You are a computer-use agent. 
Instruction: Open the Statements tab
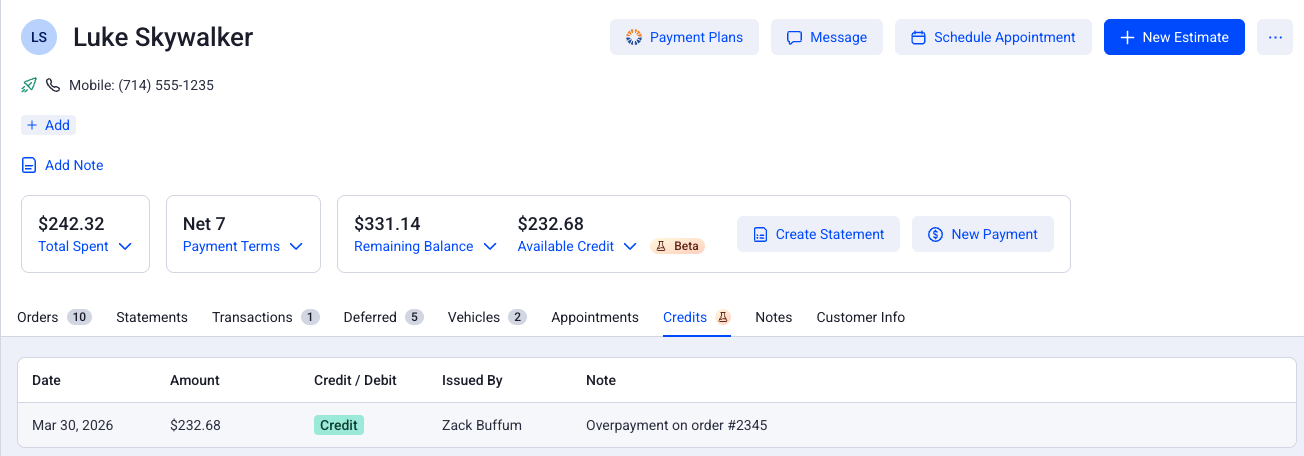pyautogui.click(x=152, y=317)
